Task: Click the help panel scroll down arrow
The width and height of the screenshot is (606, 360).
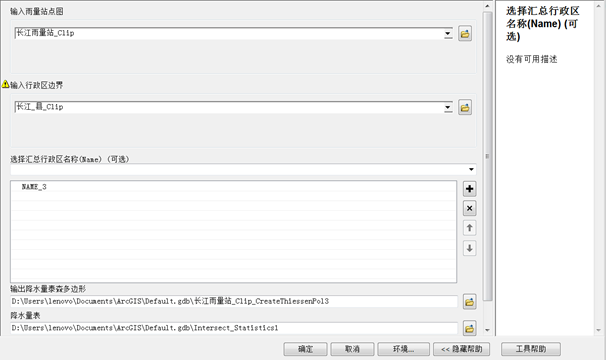Action: [599, 330]
